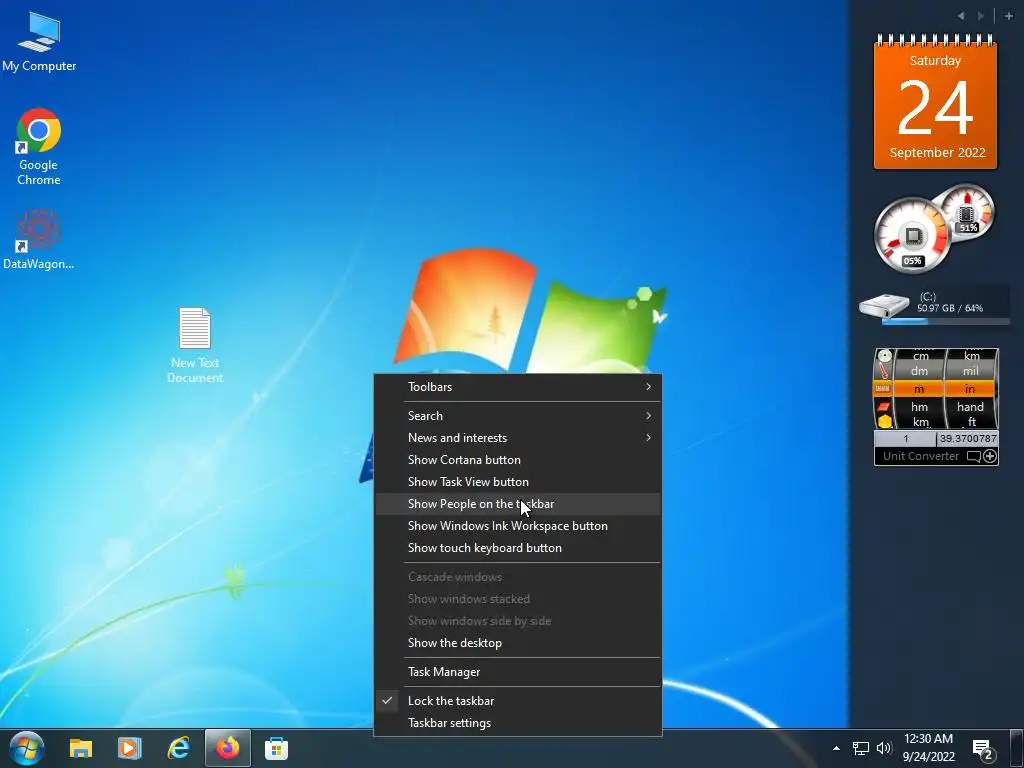Image resolution: width=1024 pixels, height=768 pixels.
Task: Click the taskbar clock showing 12:30 AM
Action: tap(928, 748)
